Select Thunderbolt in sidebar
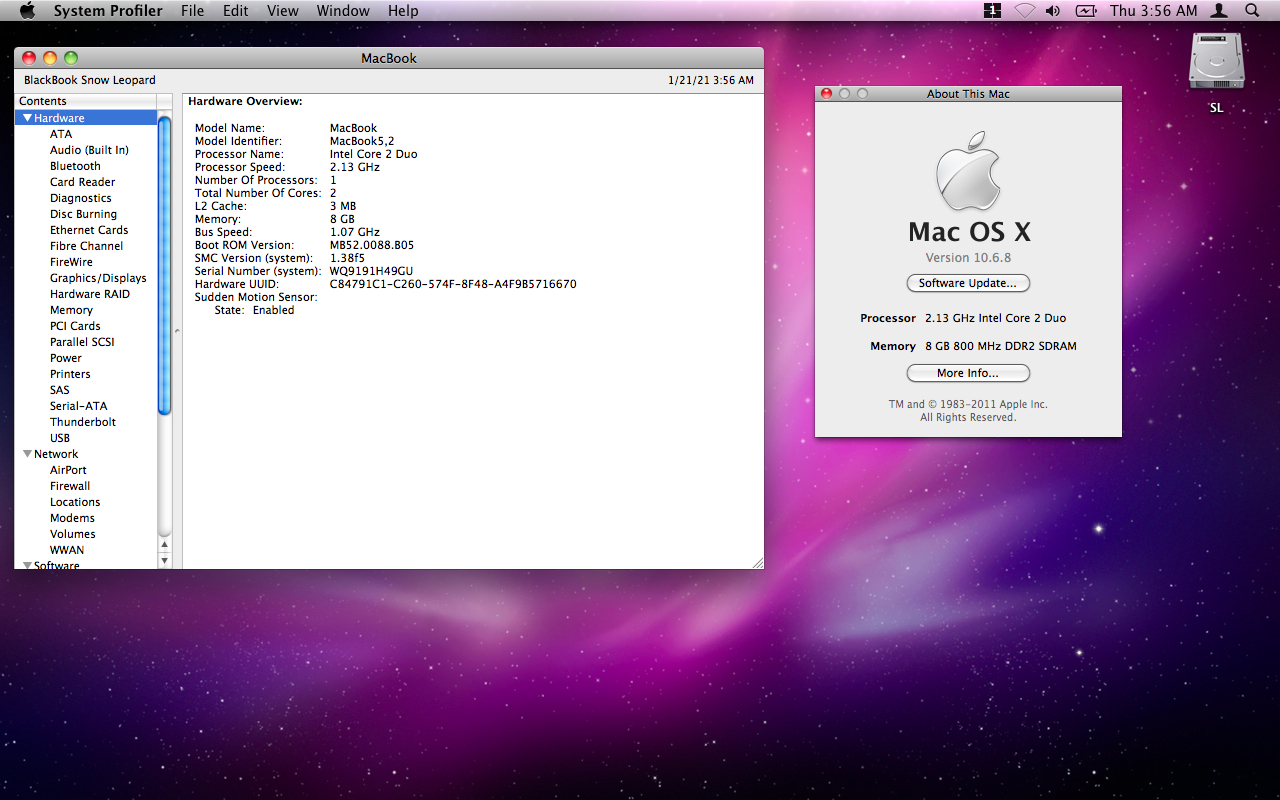The width and height of the screenshot is (1280, 800). [x=83, y=422]
